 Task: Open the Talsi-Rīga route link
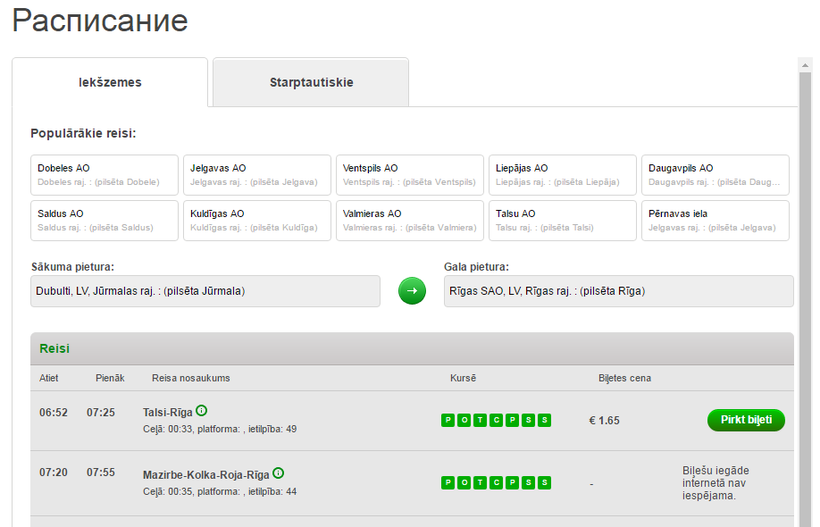point(168,412)
